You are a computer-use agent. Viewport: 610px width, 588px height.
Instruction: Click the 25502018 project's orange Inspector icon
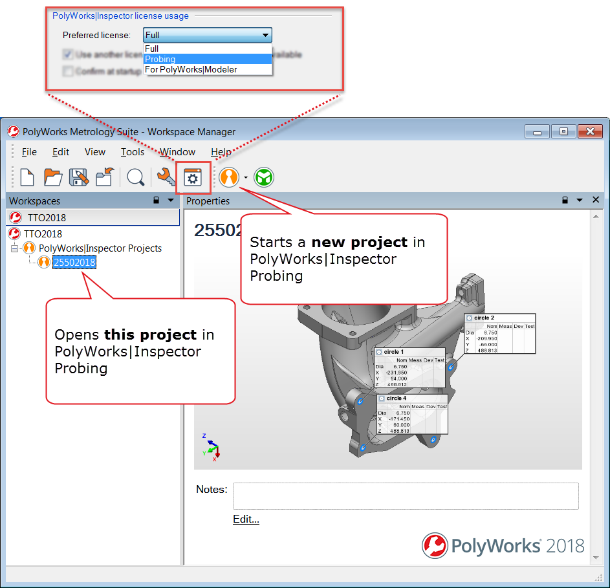(44, 262)
